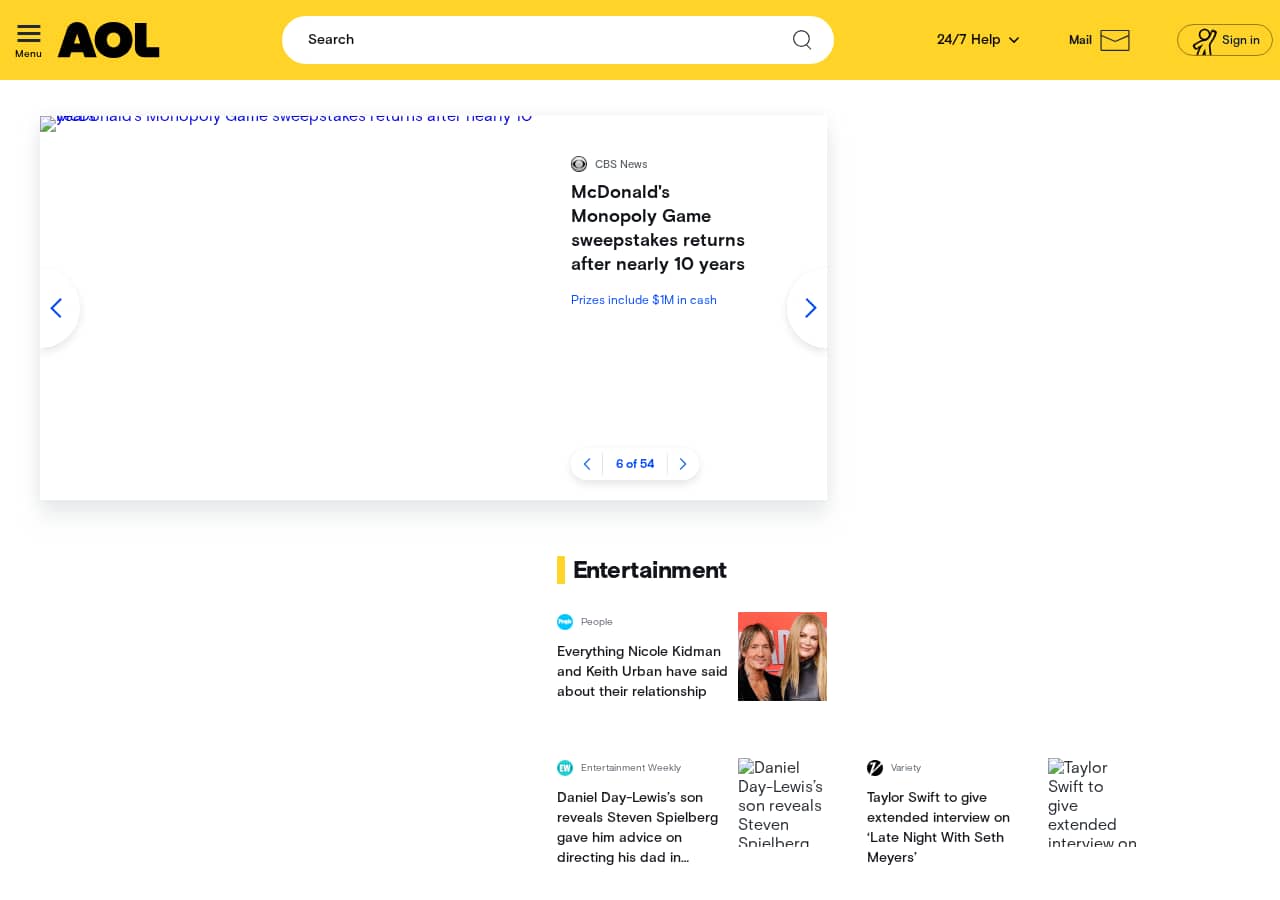Click the Entertainment Weekly source label
Image resolution: width=1280 pixels, height=900 pixels.
pos(631,768)
